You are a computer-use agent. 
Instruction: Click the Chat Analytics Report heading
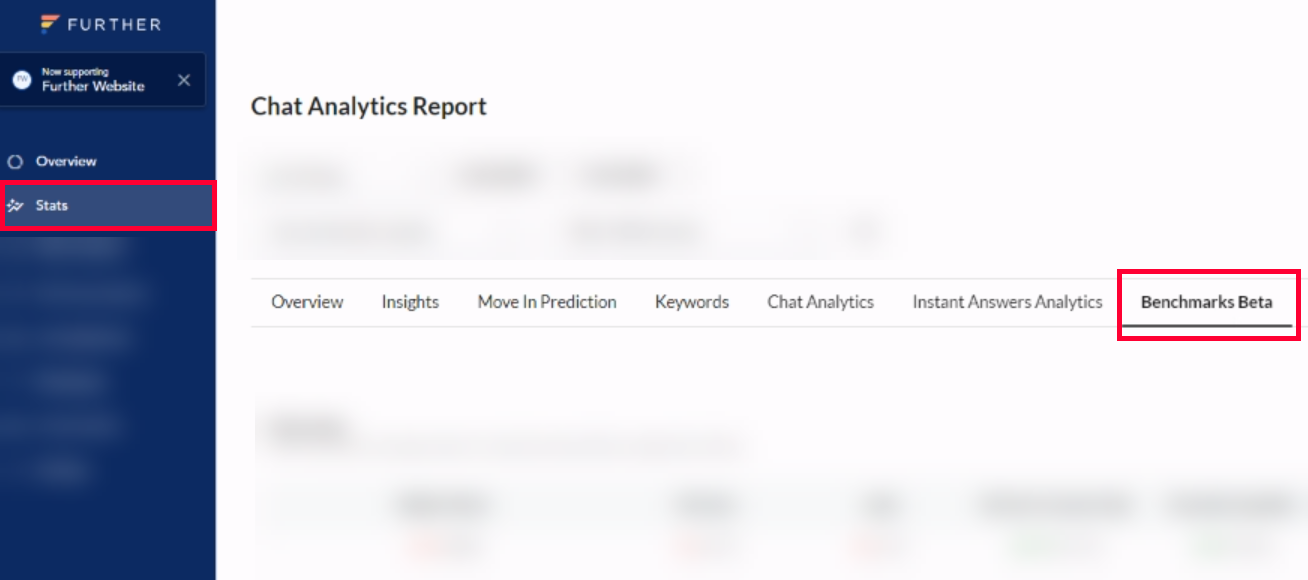tap(369, 106)
